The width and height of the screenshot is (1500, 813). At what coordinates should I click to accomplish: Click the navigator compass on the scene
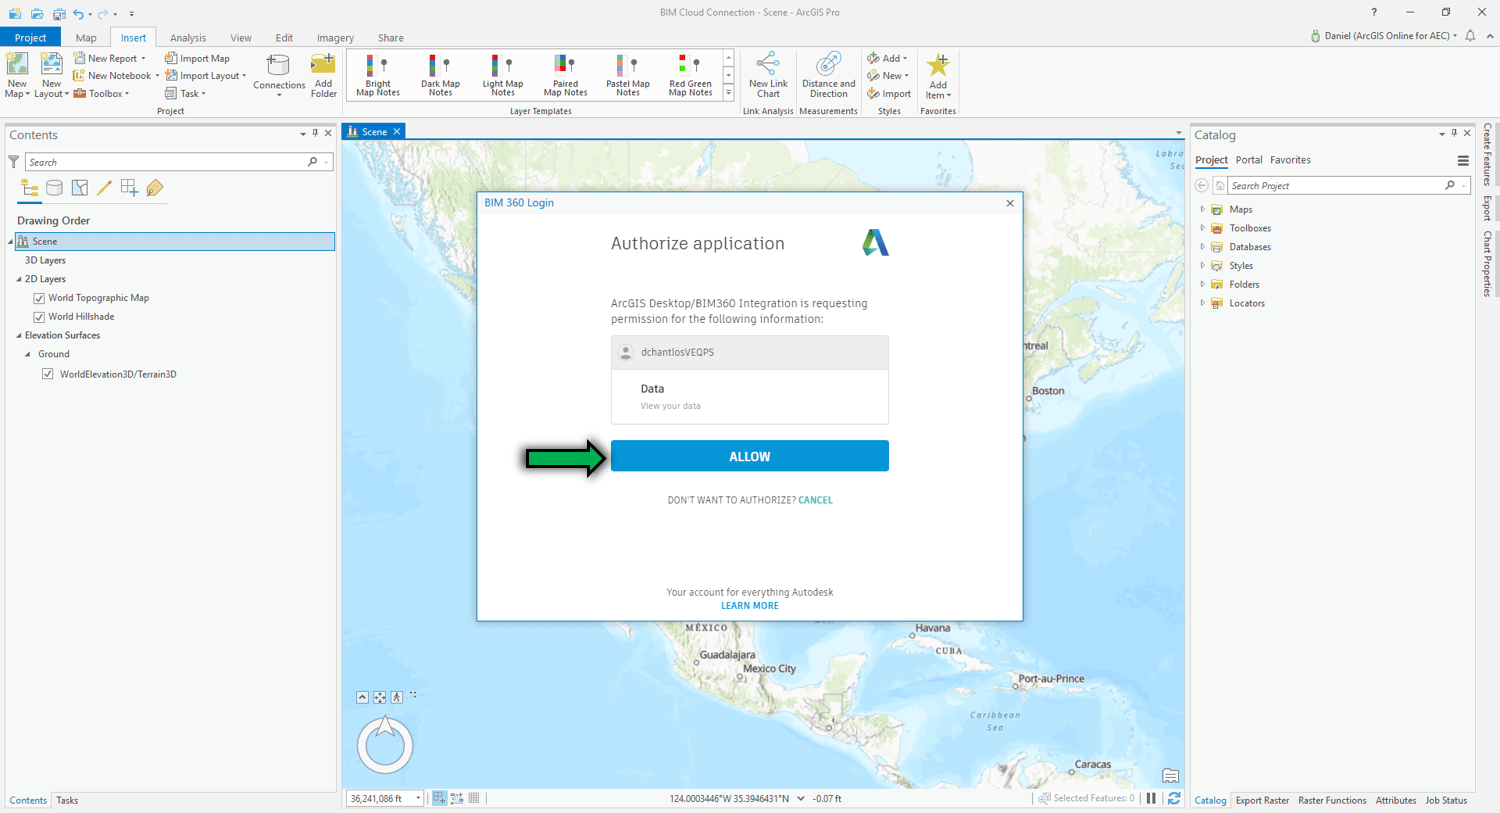385,745
